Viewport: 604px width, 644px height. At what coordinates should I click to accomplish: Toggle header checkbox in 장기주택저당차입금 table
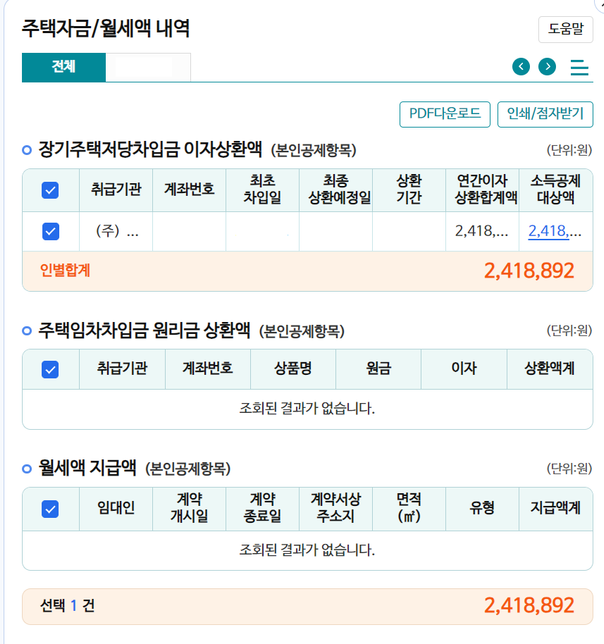coord(51,189)
